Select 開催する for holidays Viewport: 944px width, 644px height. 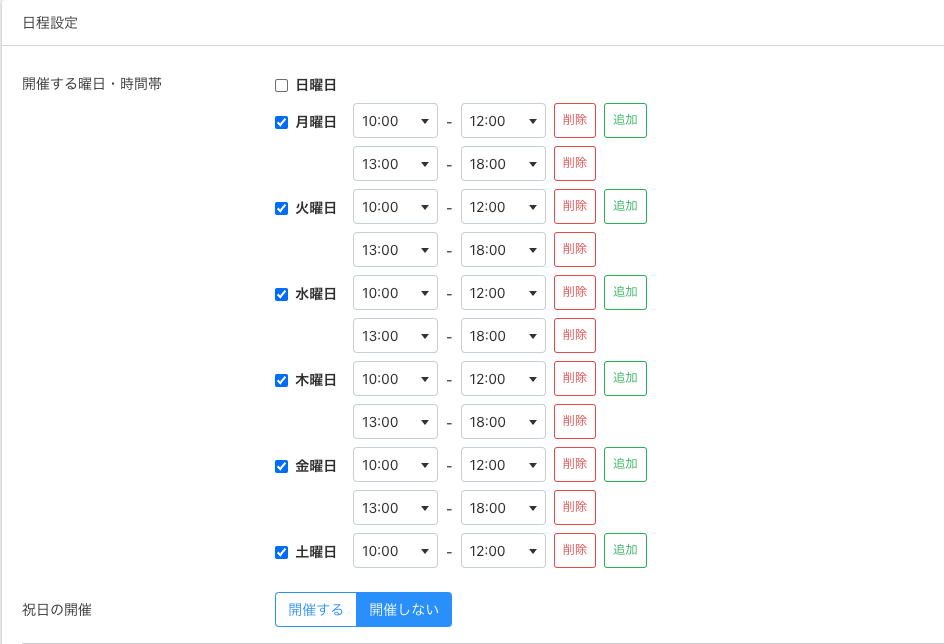pos(316,610)
